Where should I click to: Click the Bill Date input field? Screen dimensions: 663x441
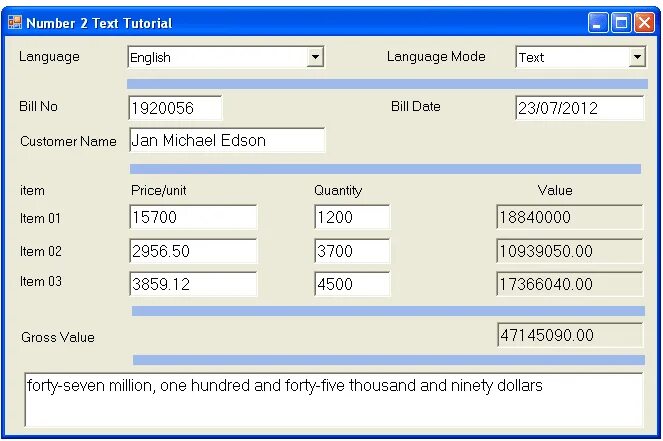(x=580, y=108)
